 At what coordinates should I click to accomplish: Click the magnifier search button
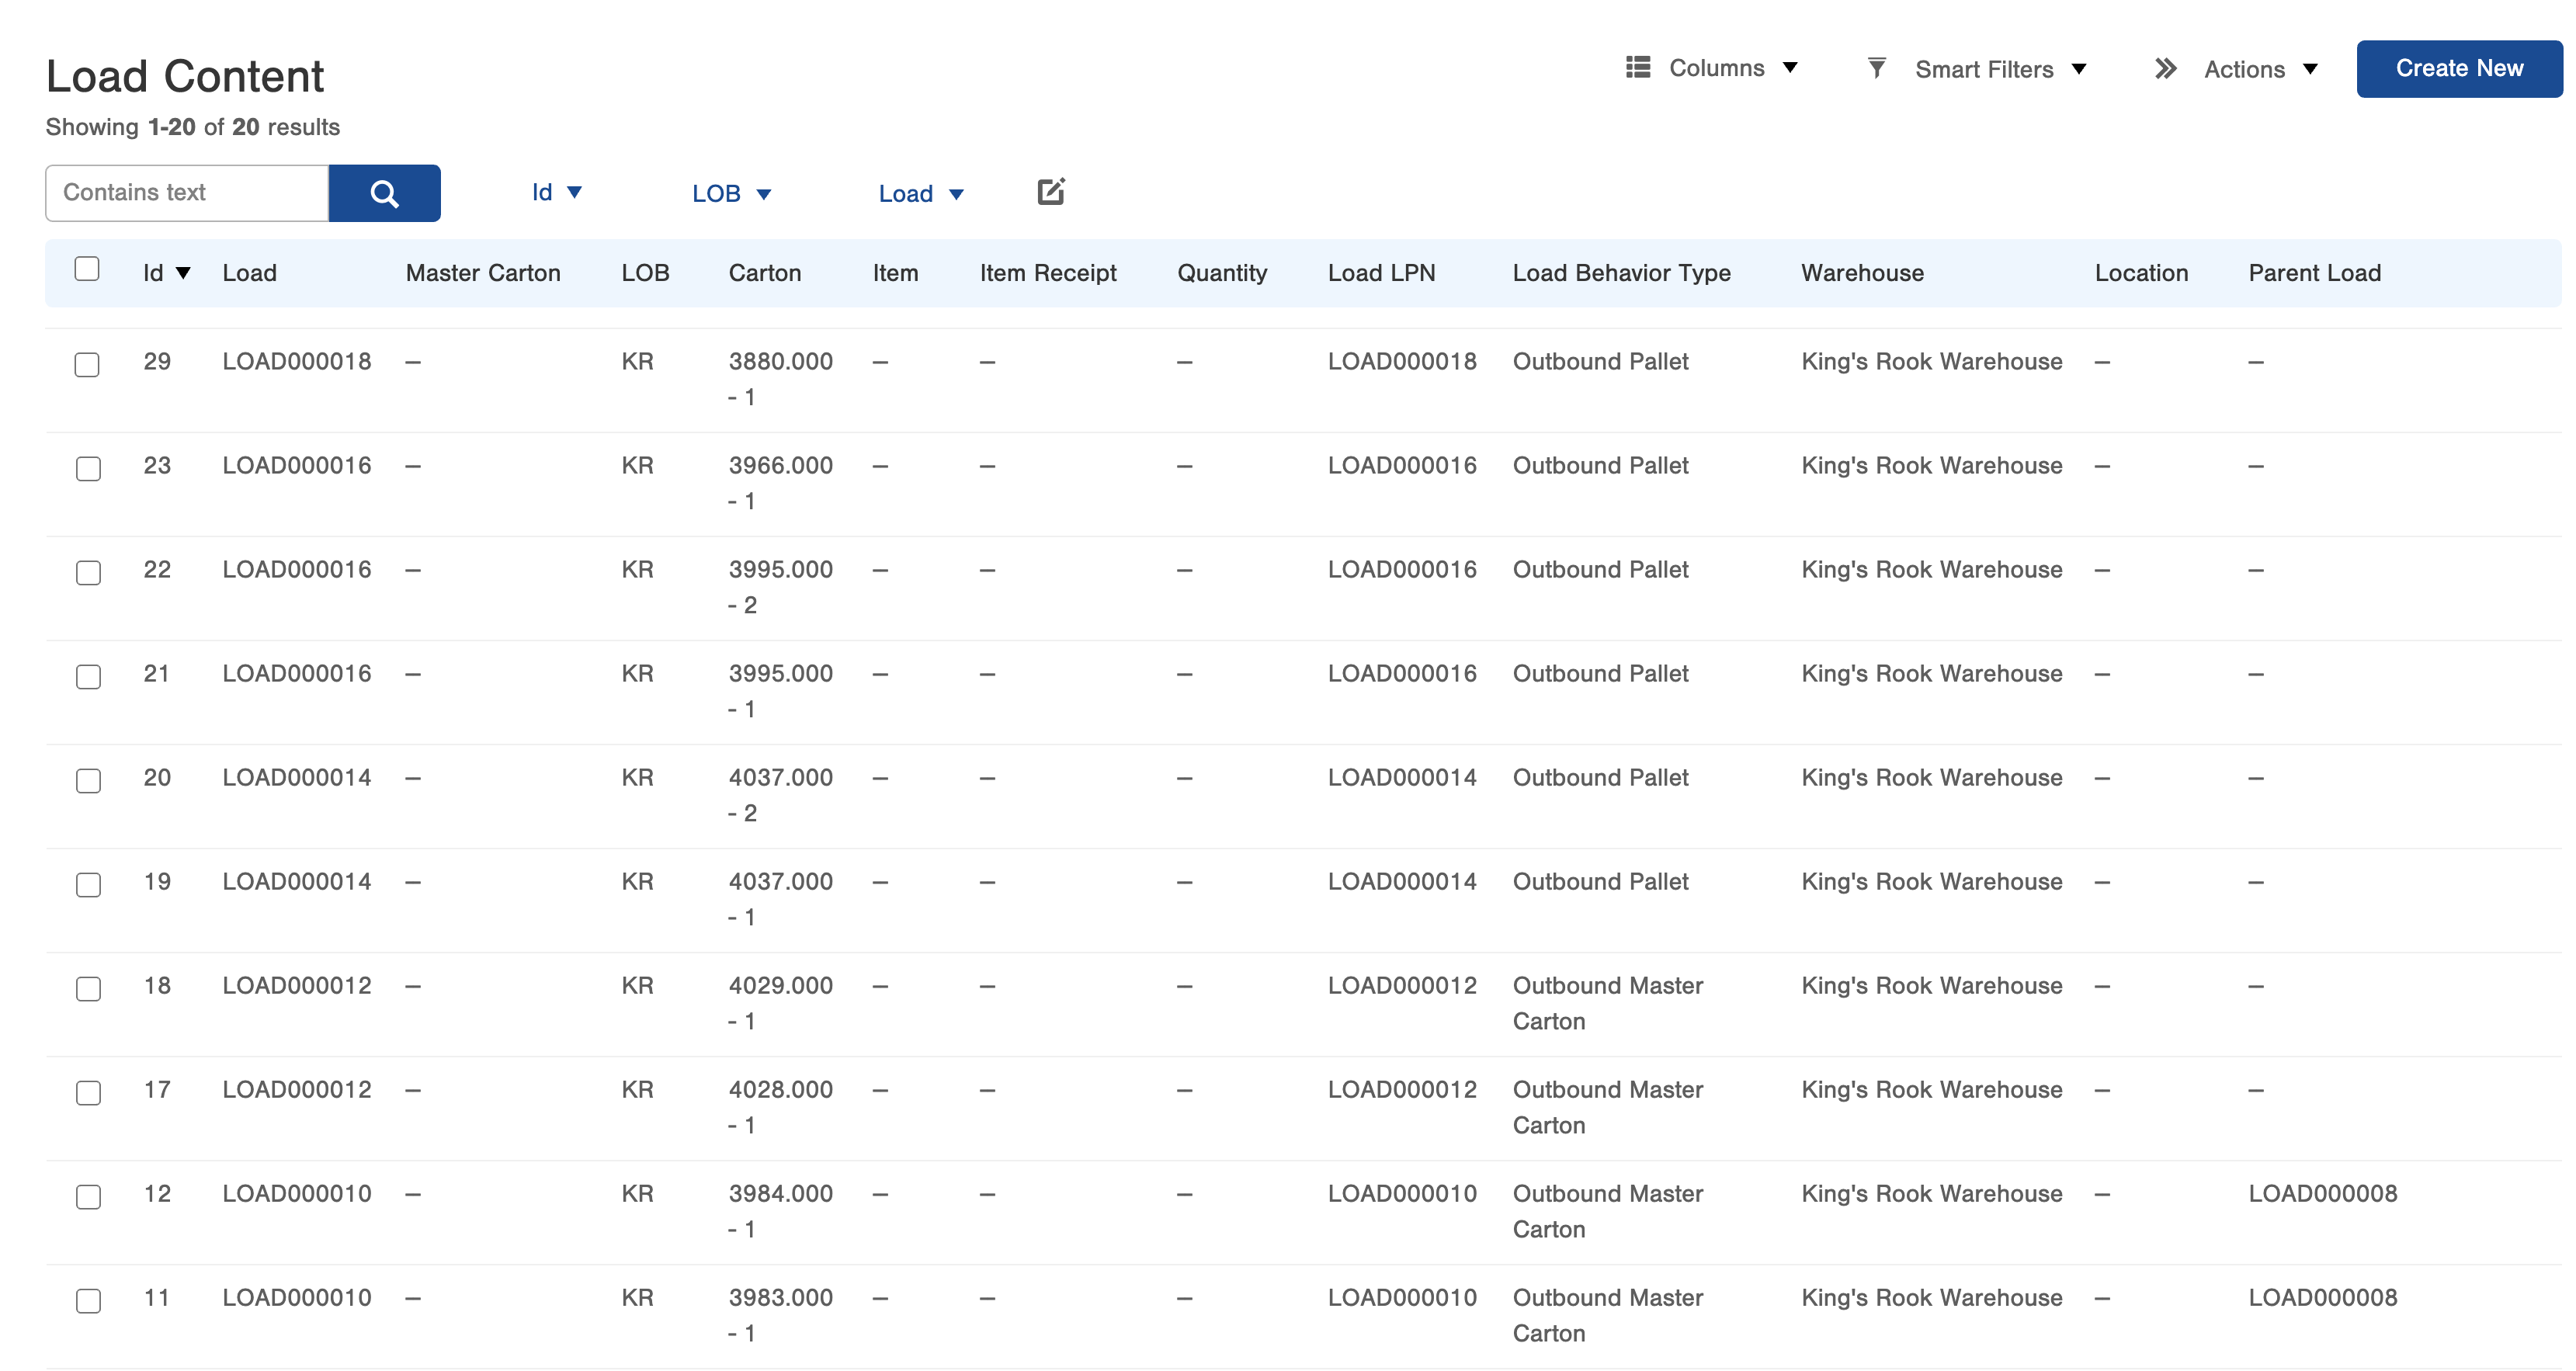(384, 193)
